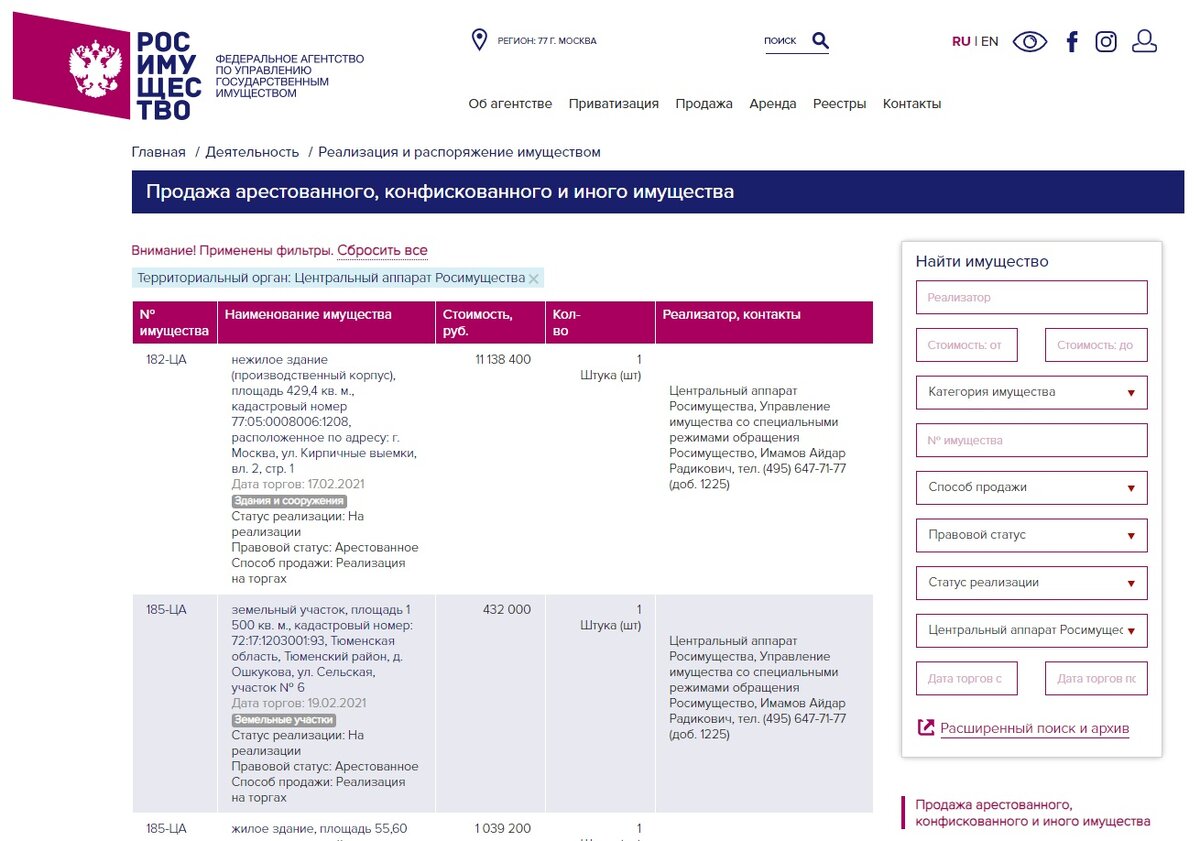Screen dimensions: 1200x841
Task: Click Дата торгов: 19.02.2021 text
Action: tap(298, 703)
